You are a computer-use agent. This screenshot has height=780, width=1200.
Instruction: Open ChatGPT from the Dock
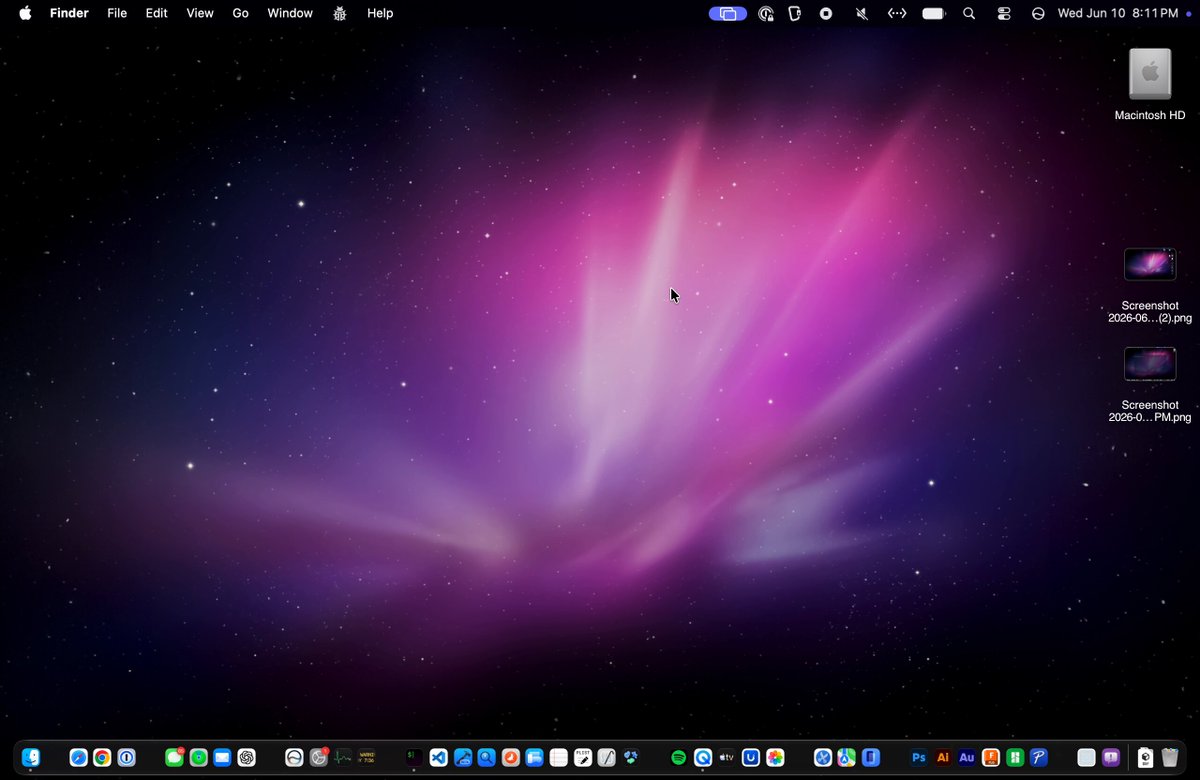pyautogui.click(x=246, y=758)
